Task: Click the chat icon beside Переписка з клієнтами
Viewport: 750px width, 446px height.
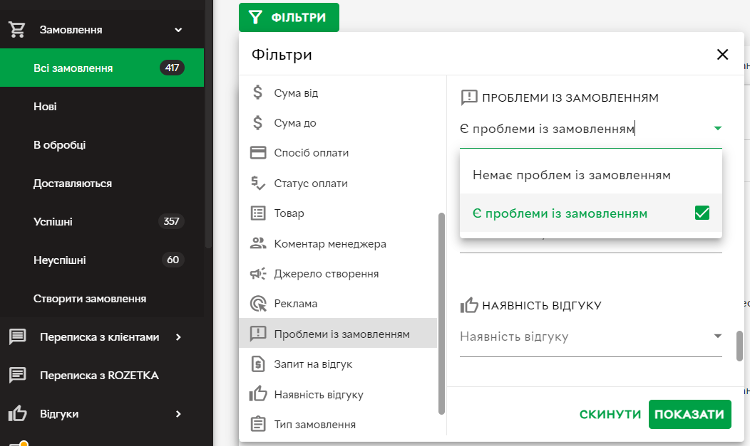Action: click(17, 337)
